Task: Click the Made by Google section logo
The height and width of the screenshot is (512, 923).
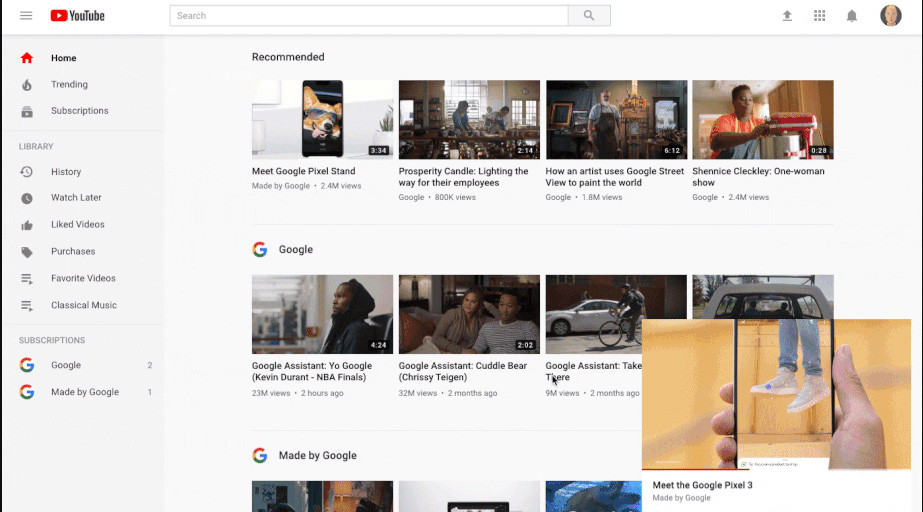Action: pyautogui.click(x=260, y=456)
